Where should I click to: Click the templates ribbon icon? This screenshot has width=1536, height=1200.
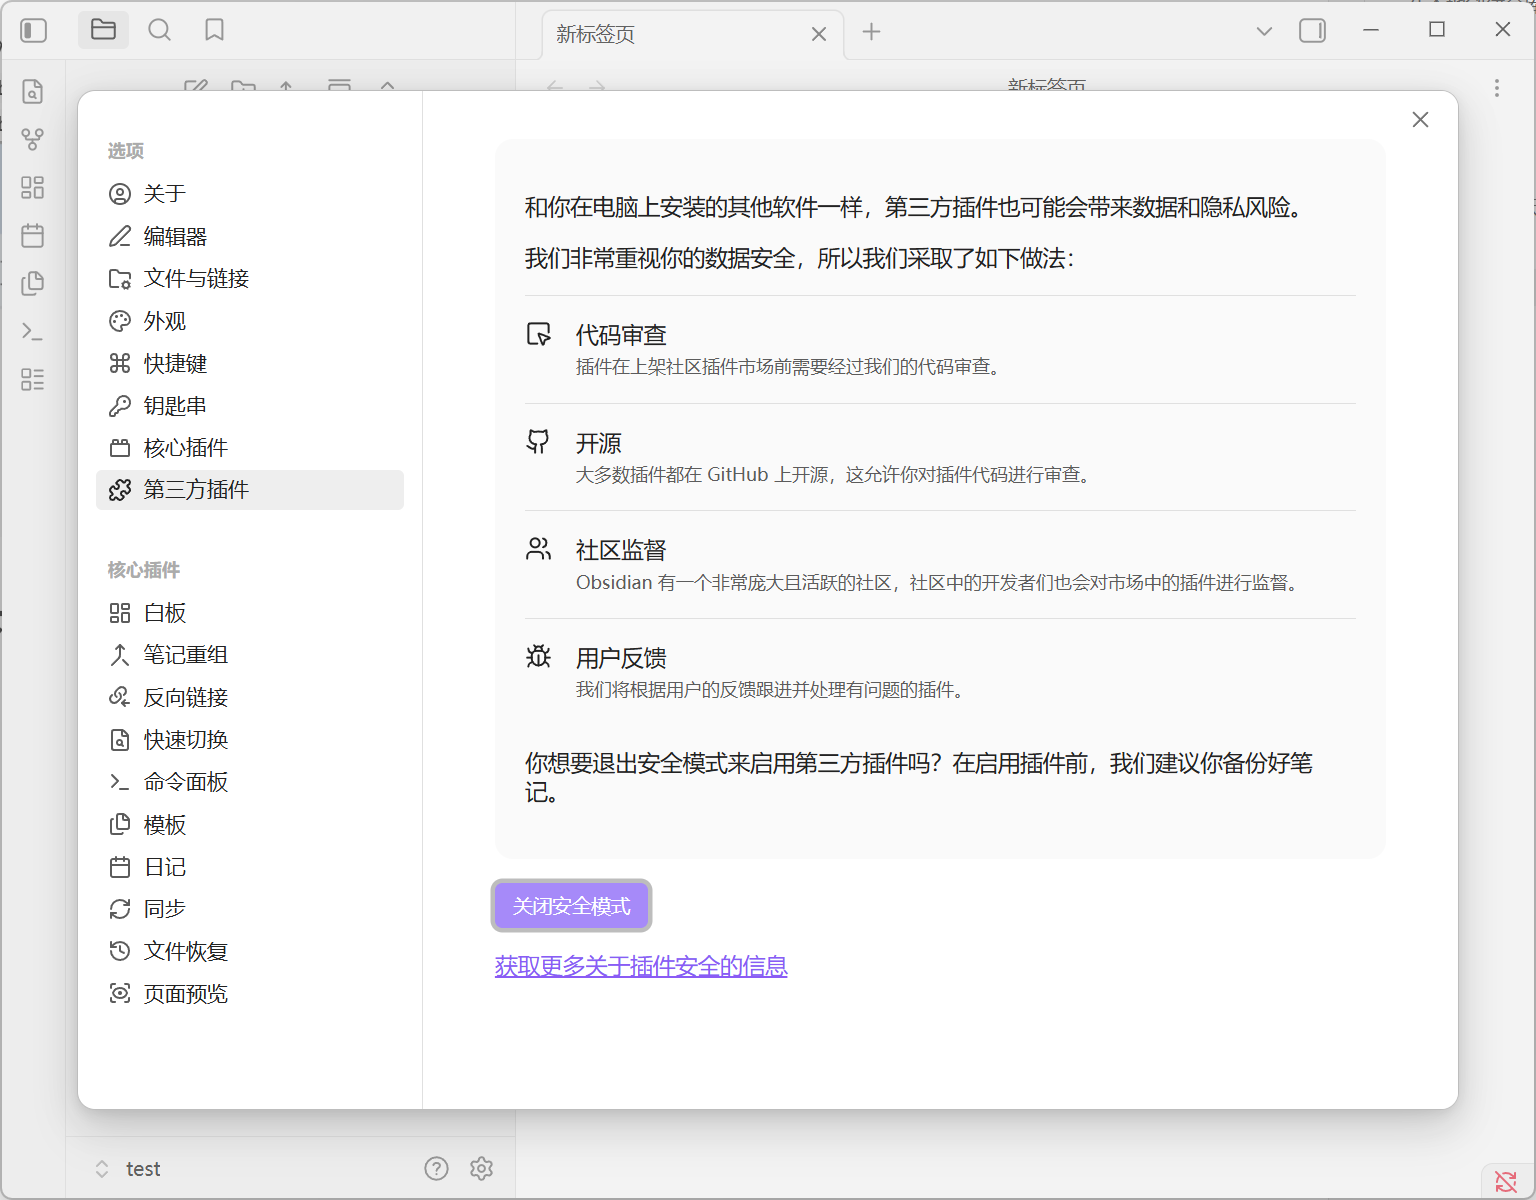33,283
